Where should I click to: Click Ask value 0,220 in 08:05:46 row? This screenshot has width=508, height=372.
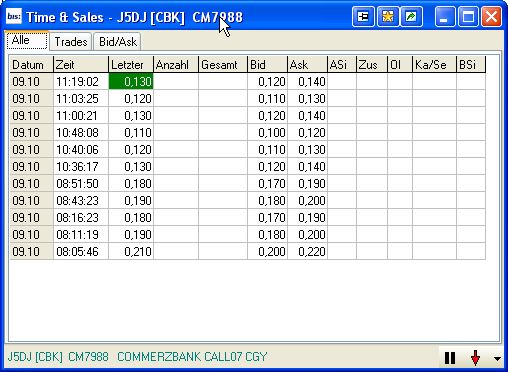[308, 252]
